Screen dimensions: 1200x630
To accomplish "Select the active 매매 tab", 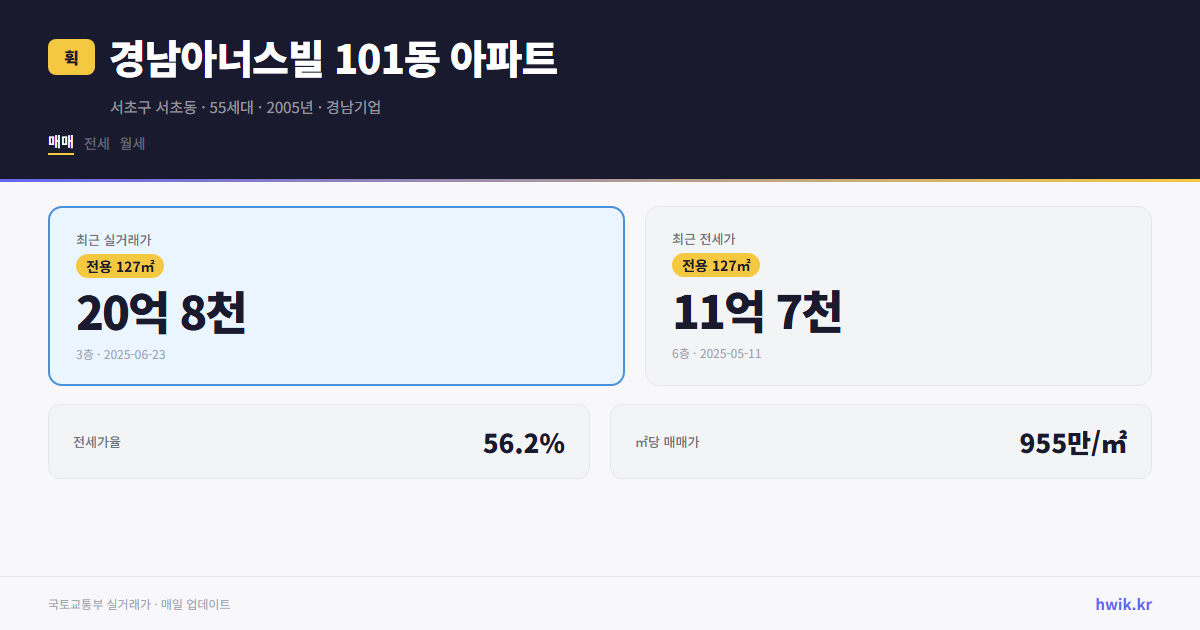I will click(x=59, y=143).
